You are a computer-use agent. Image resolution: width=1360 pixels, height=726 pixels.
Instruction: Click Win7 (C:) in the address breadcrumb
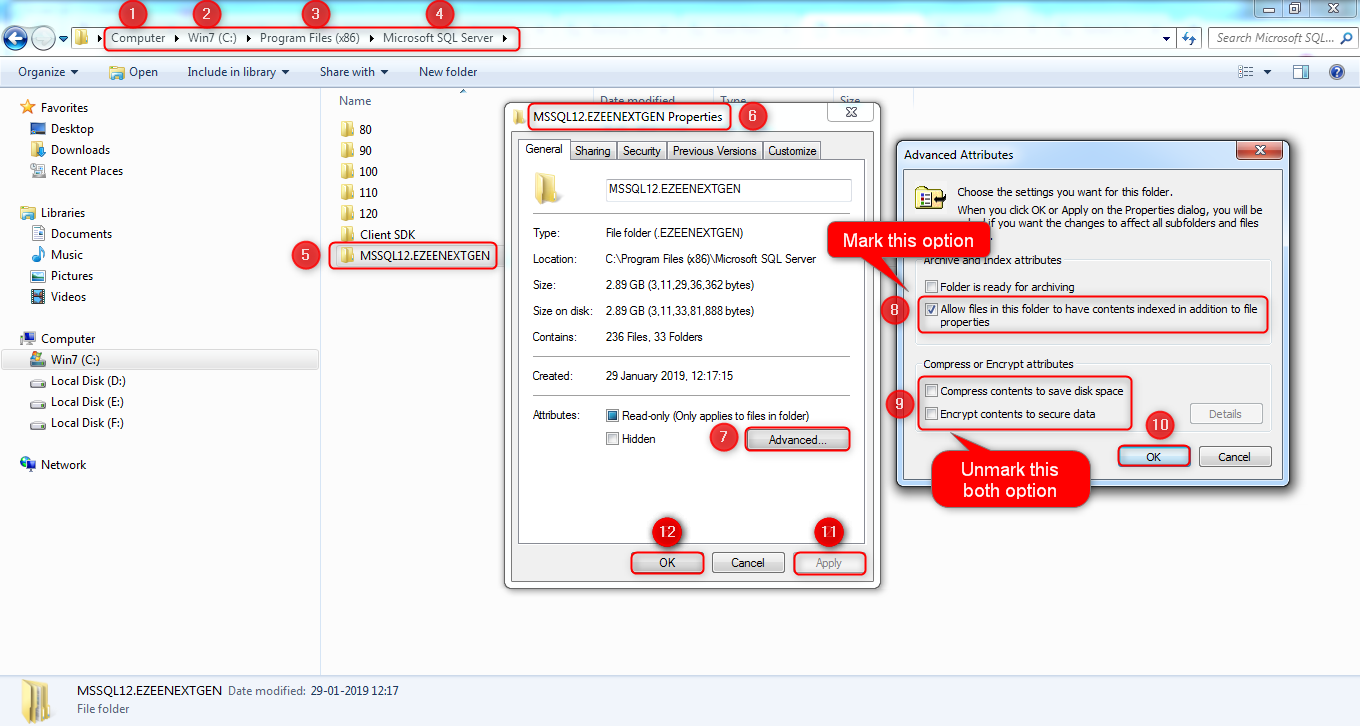coord(212,38)
